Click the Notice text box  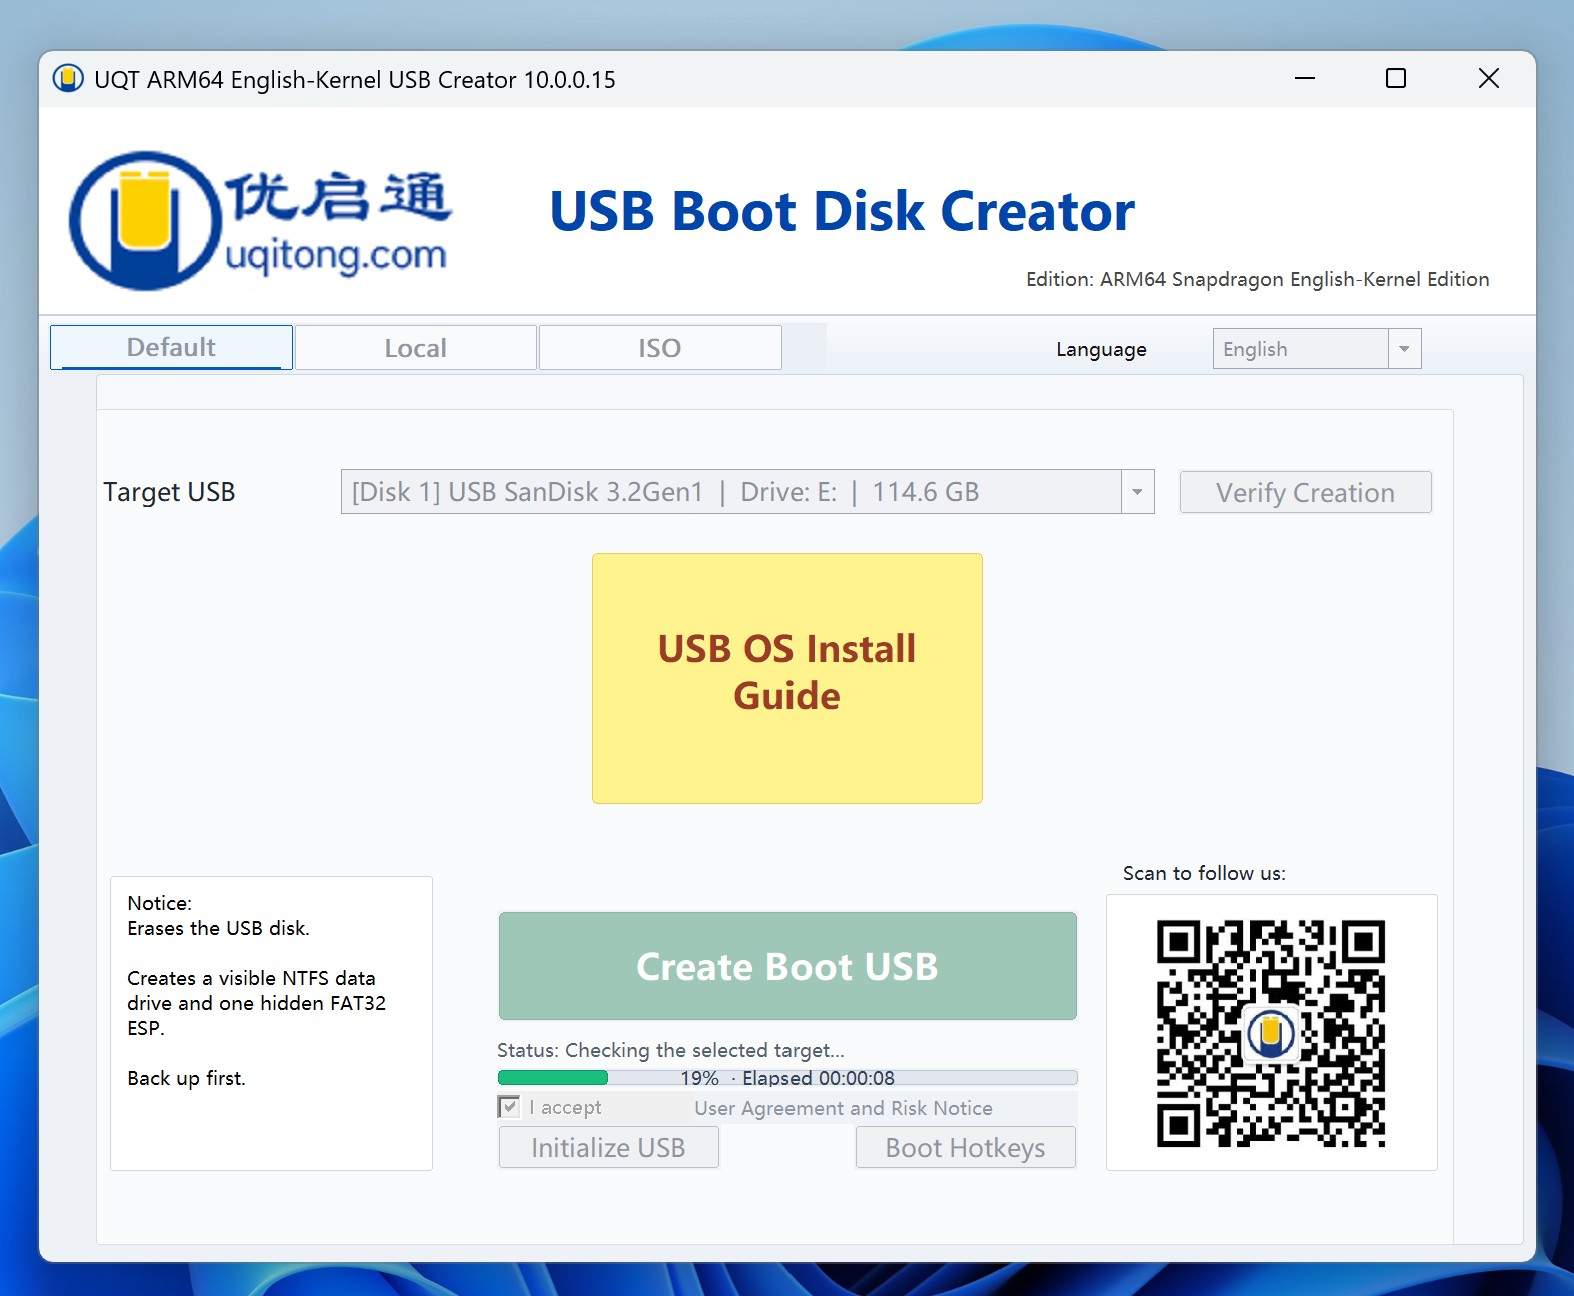coord(271,1023)
